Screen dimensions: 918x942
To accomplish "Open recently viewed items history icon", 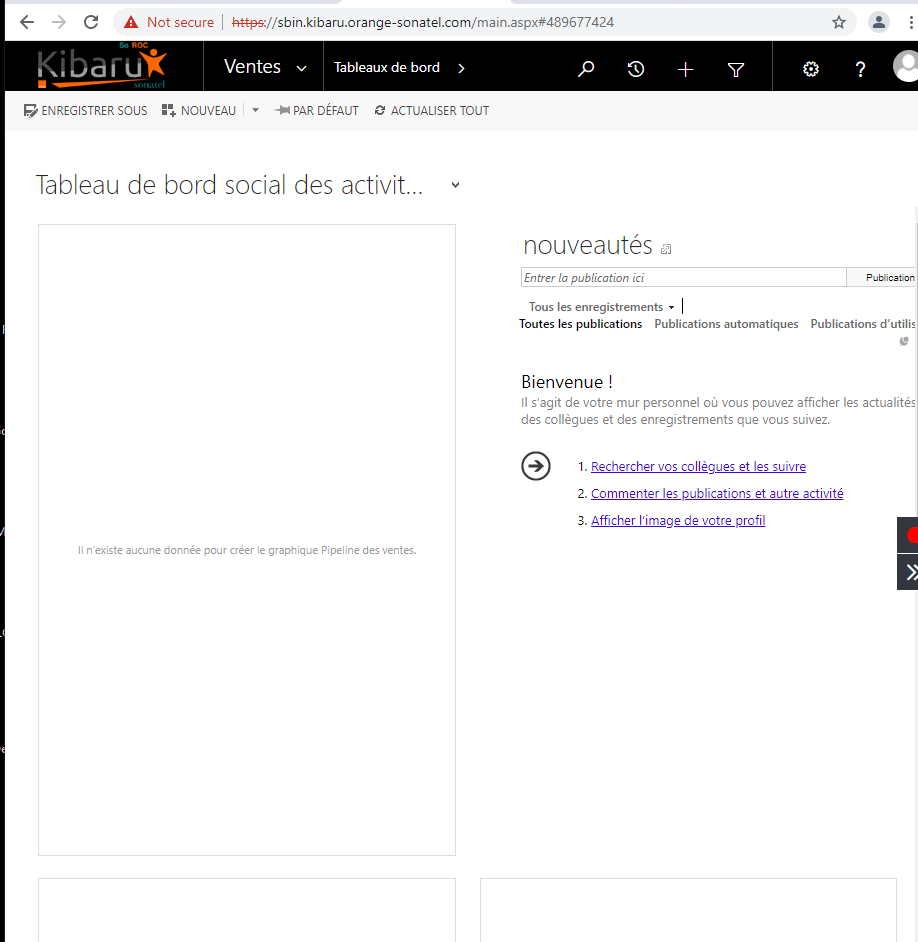I will tap(636, 69).
